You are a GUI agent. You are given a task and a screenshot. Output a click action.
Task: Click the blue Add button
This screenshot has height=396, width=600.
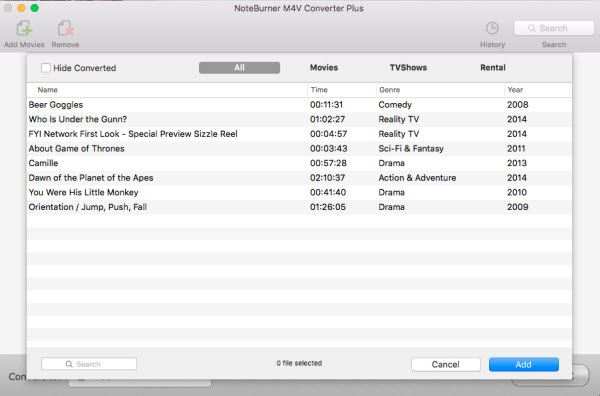pyautogui.click(x=523, y=365)
